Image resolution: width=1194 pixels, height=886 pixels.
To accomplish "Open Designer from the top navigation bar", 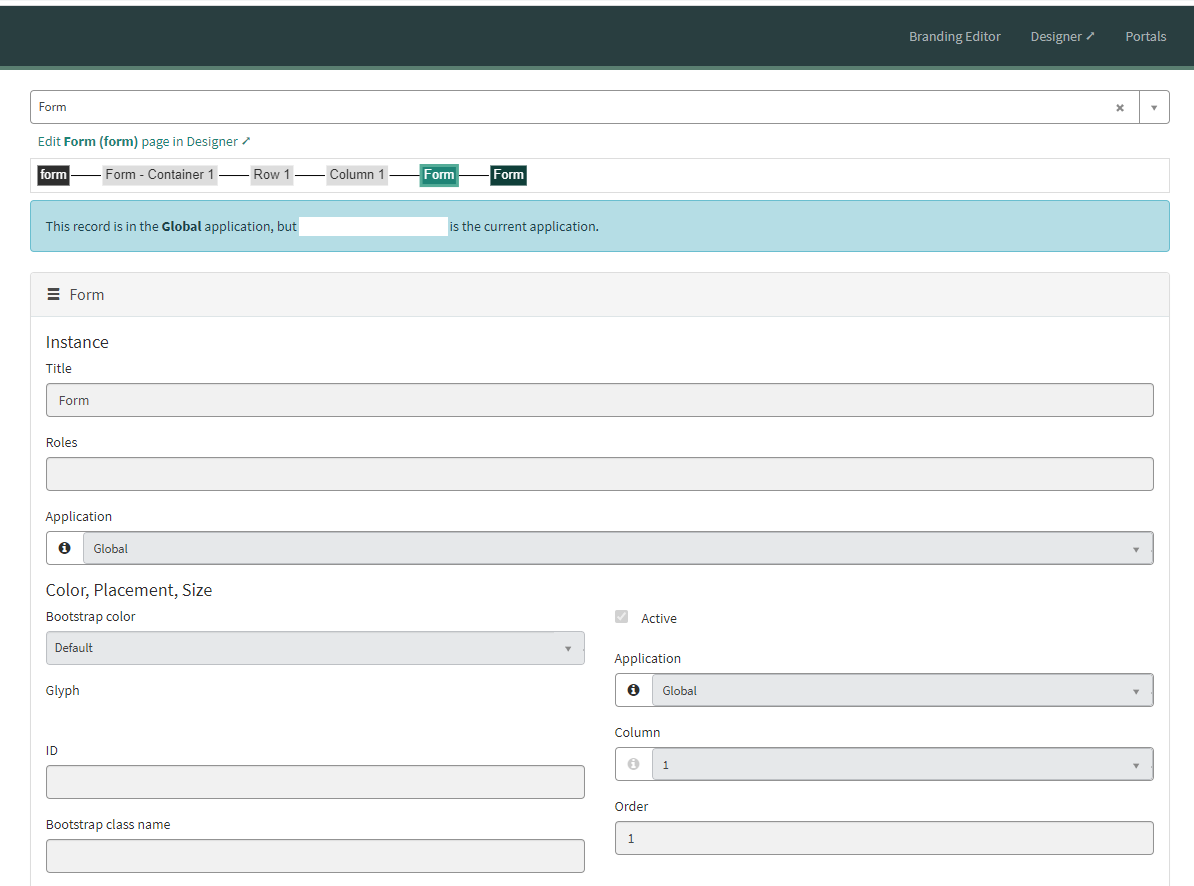I will tap(1062, 36).
